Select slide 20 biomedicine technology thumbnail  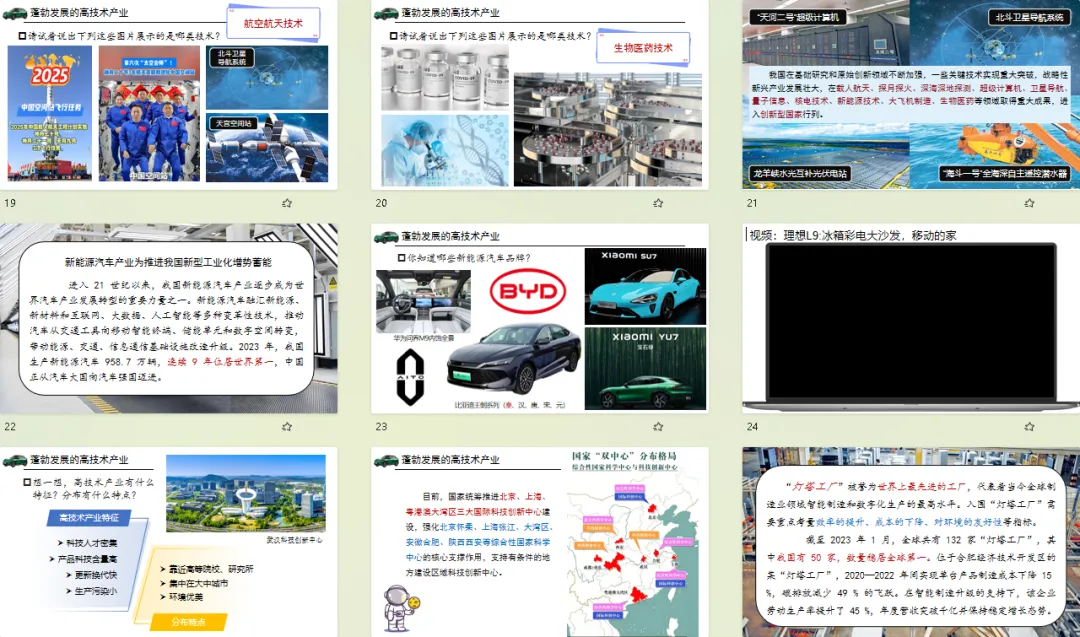click(x=540, y=94)
